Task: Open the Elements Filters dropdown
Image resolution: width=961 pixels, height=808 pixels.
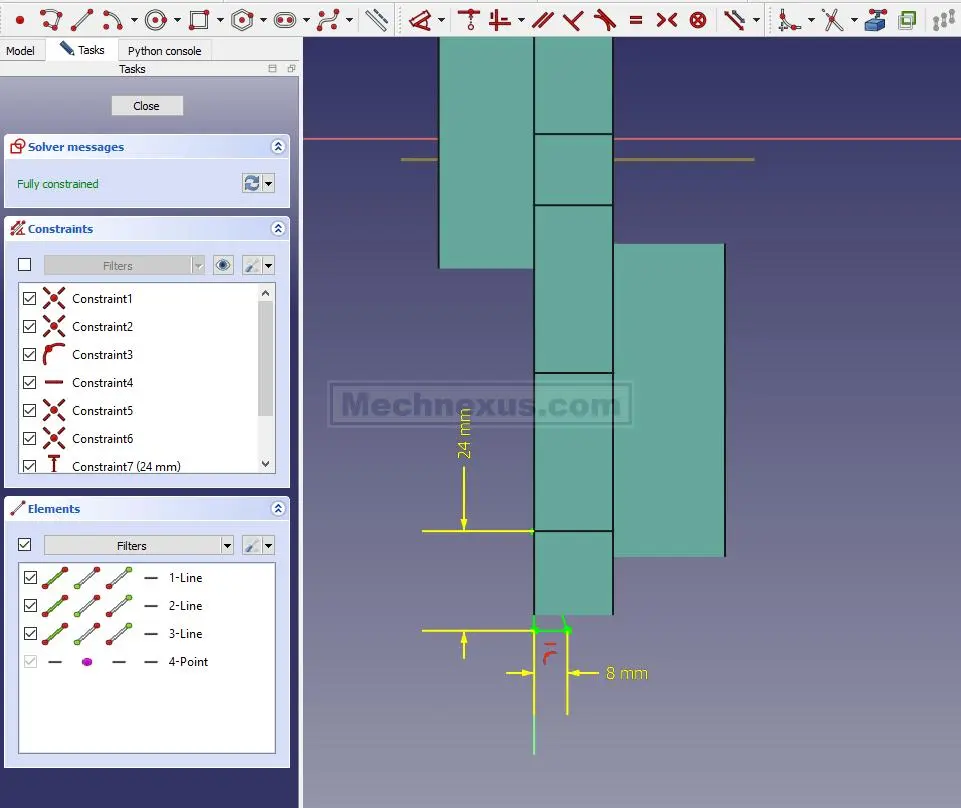Action: [228, 546]
